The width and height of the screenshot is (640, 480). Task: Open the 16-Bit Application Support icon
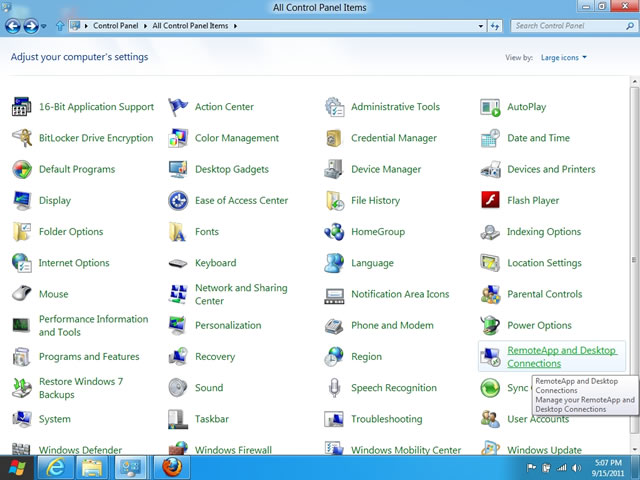[22, 107]
